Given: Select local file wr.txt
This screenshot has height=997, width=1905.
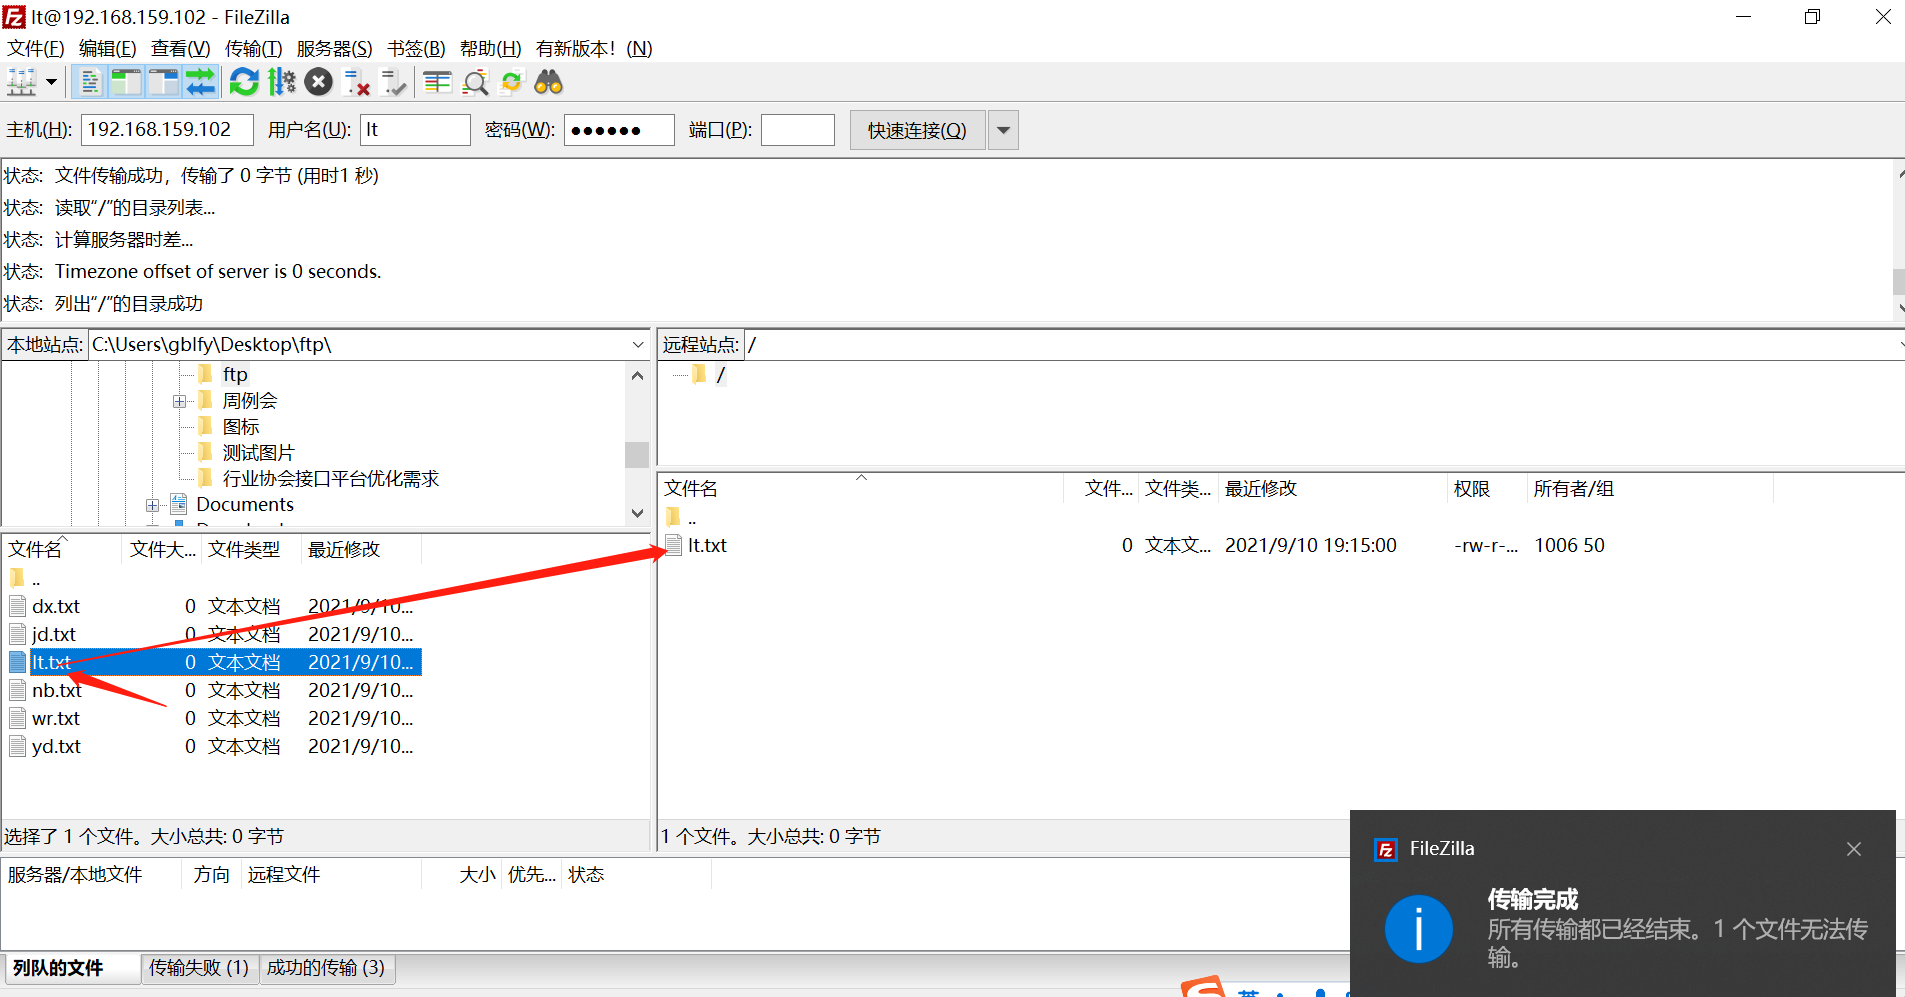Looking at the screenshot, I should tap(56, 718).
